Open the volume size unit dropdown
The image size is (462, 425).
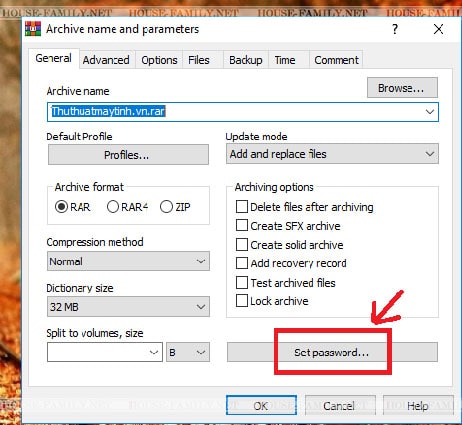[188, 352]
